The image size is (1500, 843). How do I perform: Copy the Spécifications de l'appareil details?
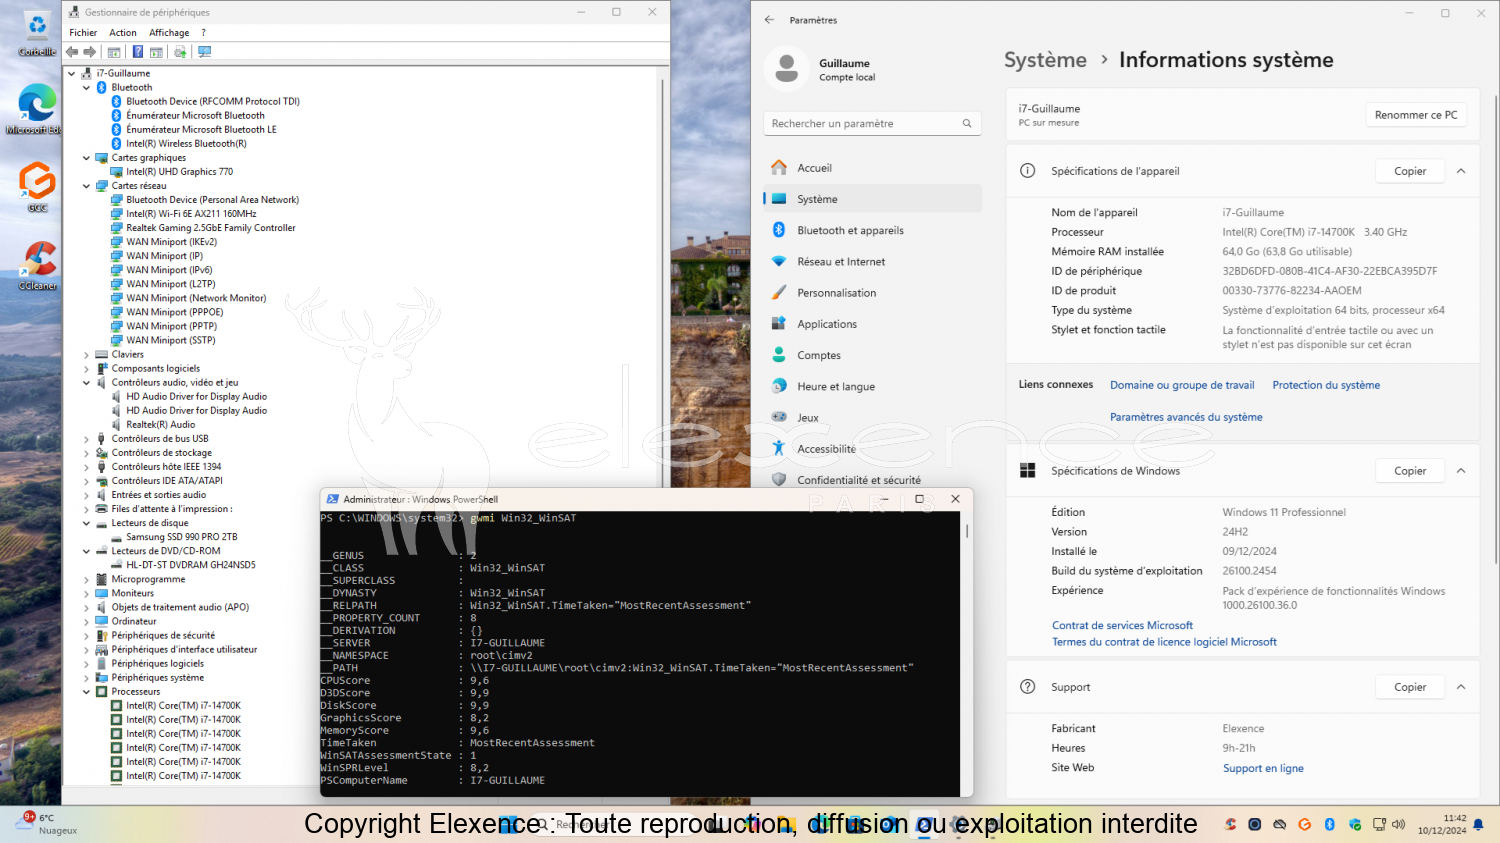pos(1410,171)
